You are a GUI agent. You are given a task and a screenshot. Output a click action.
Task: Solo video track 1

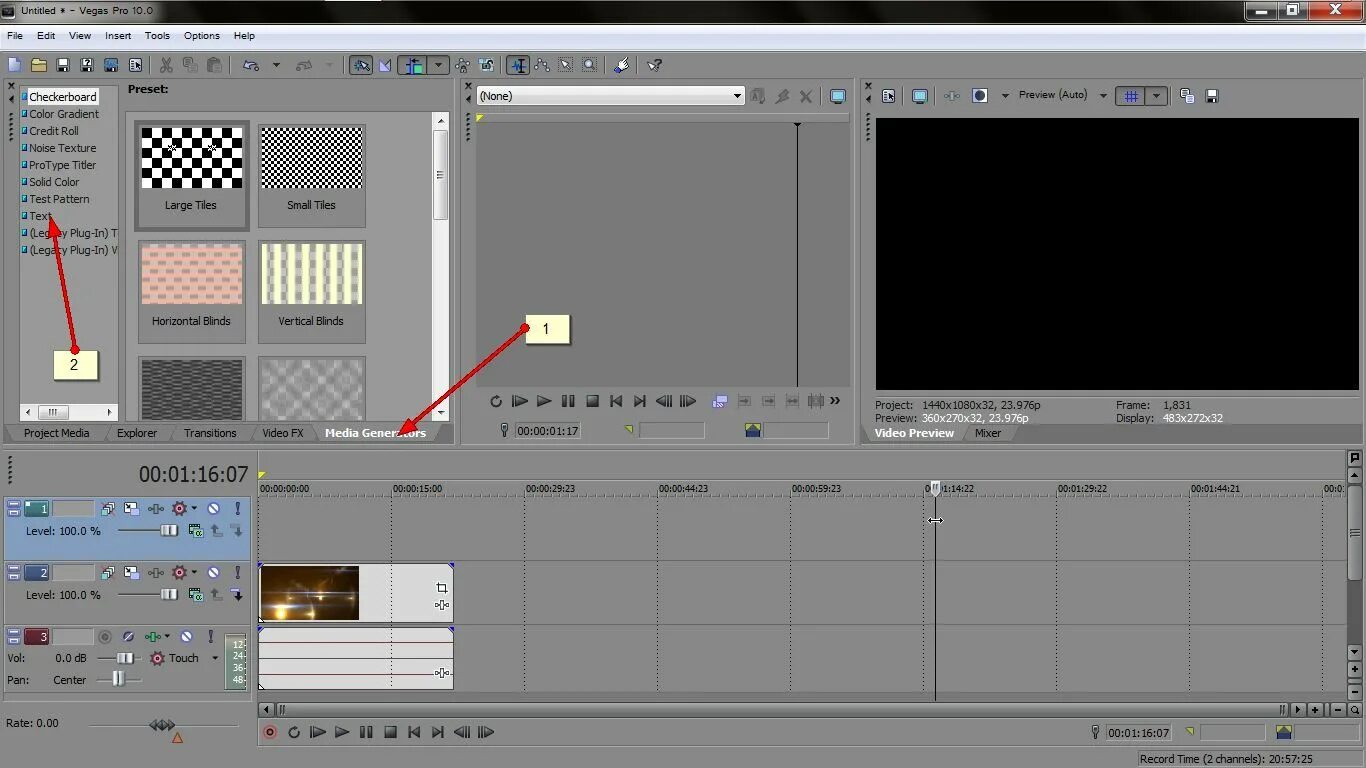click(237, 509)
